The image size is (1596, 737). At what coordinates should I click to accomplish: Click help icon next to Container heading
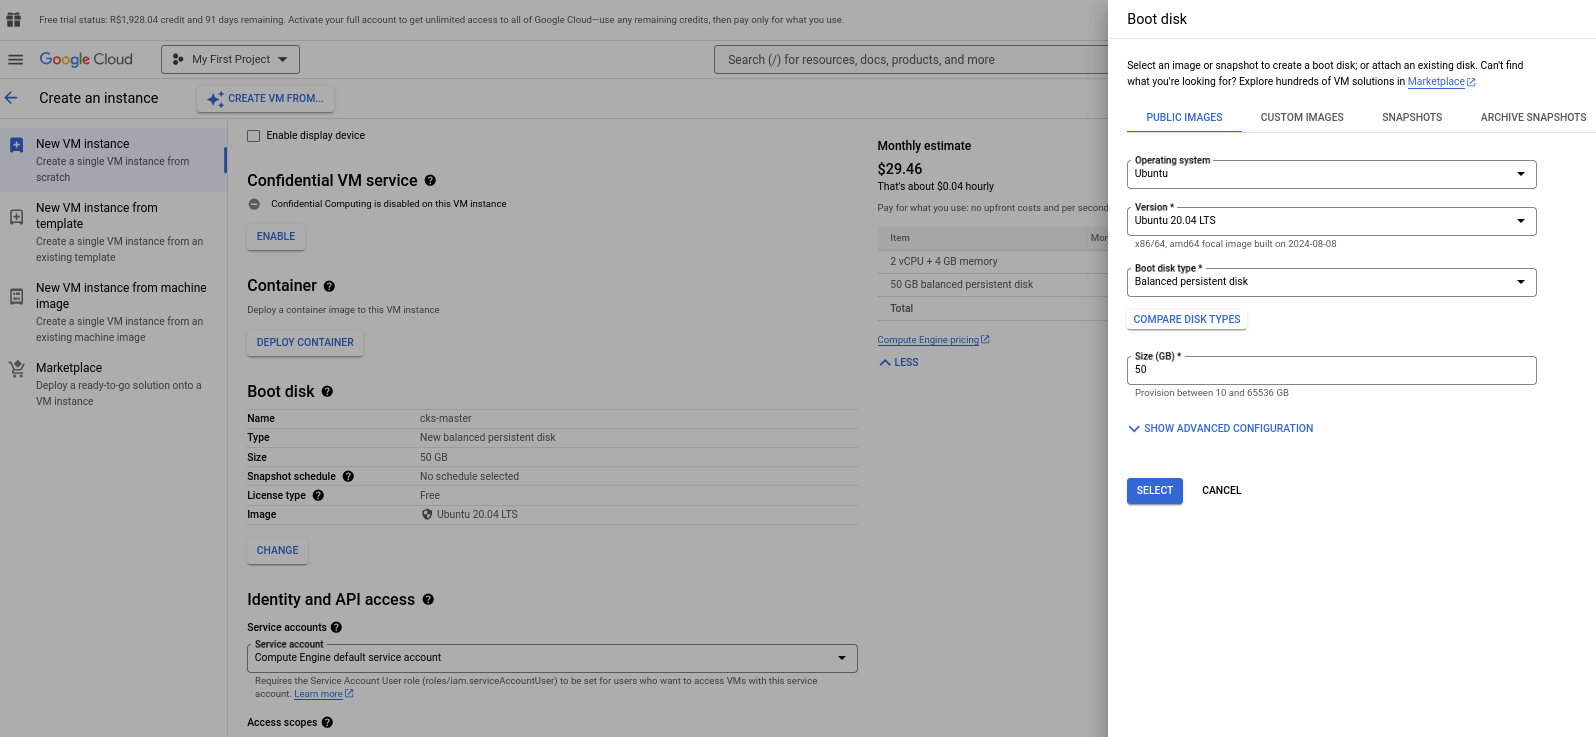[x=329, y=287]
